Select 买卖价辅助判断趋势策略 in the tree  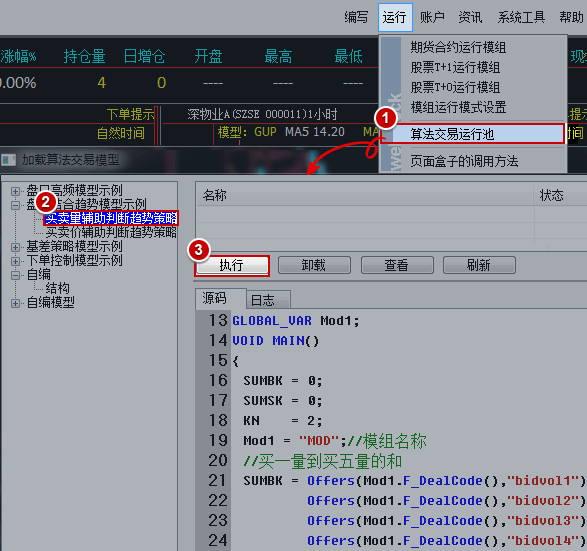[111, 232]
